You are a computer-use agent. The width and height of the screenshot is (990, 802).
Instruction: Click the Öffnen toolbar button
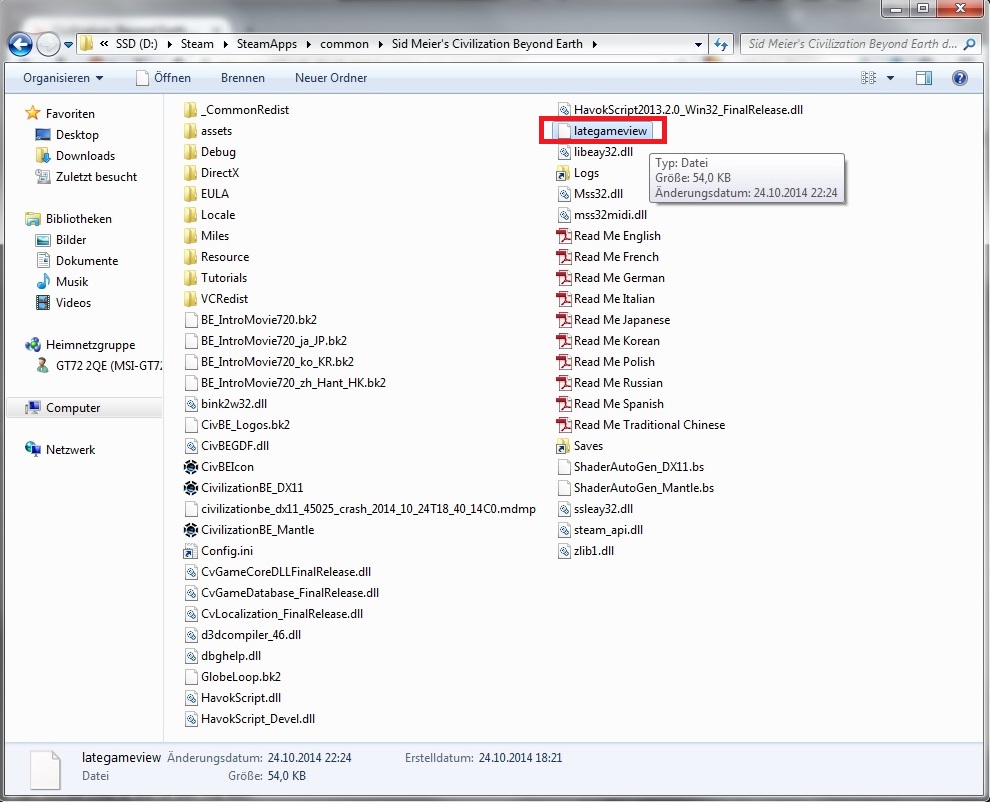coord(164,78)
